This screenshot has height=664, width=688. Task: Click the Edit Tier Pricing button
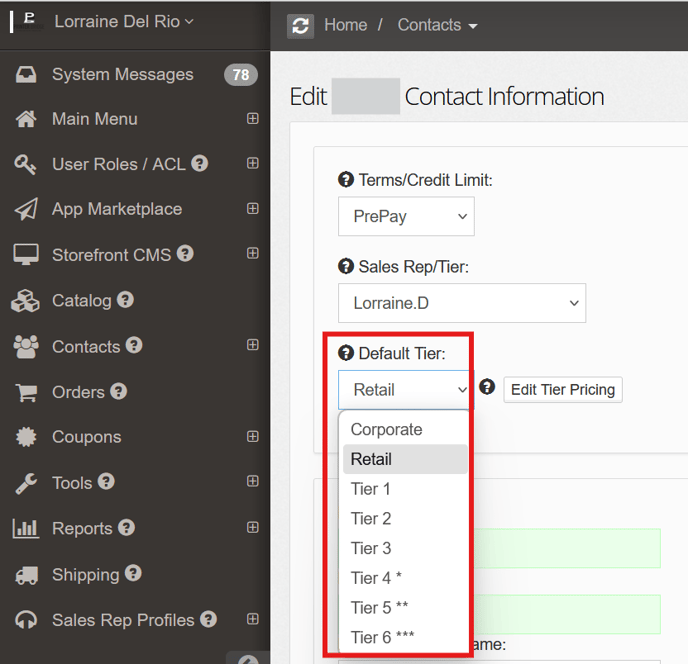click(x=563, y=389)
